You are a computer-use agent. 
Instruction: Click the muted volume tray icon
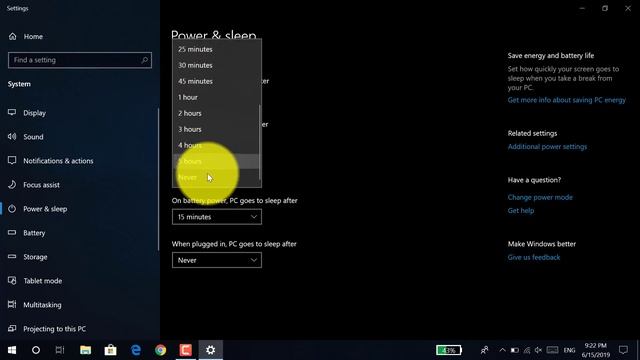(x=539, y=350)
